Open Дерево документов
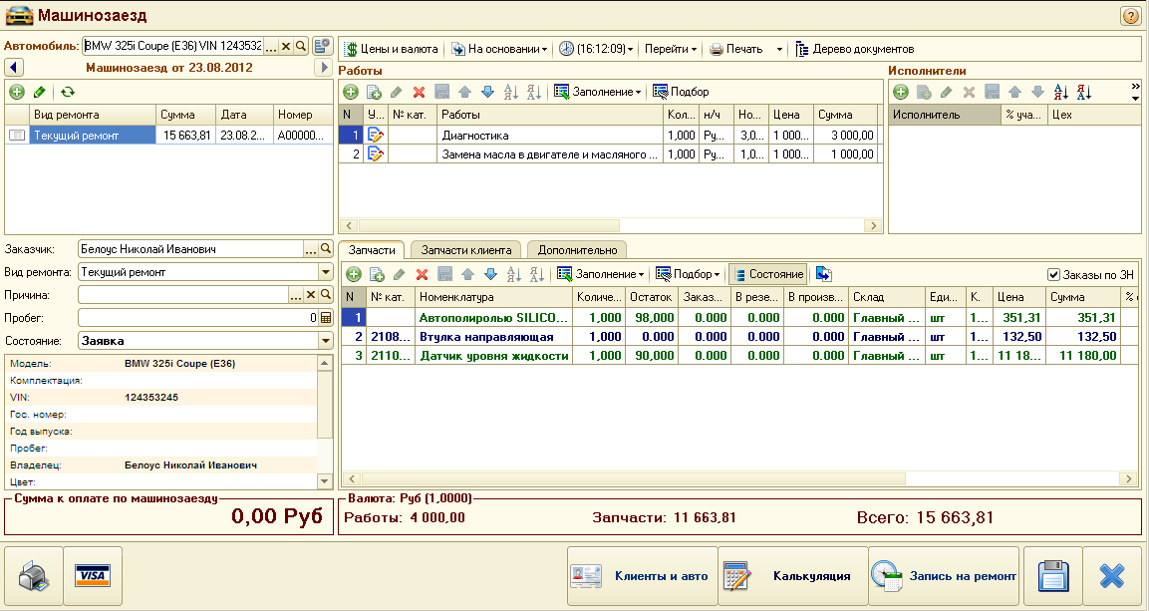 point(854,49)
